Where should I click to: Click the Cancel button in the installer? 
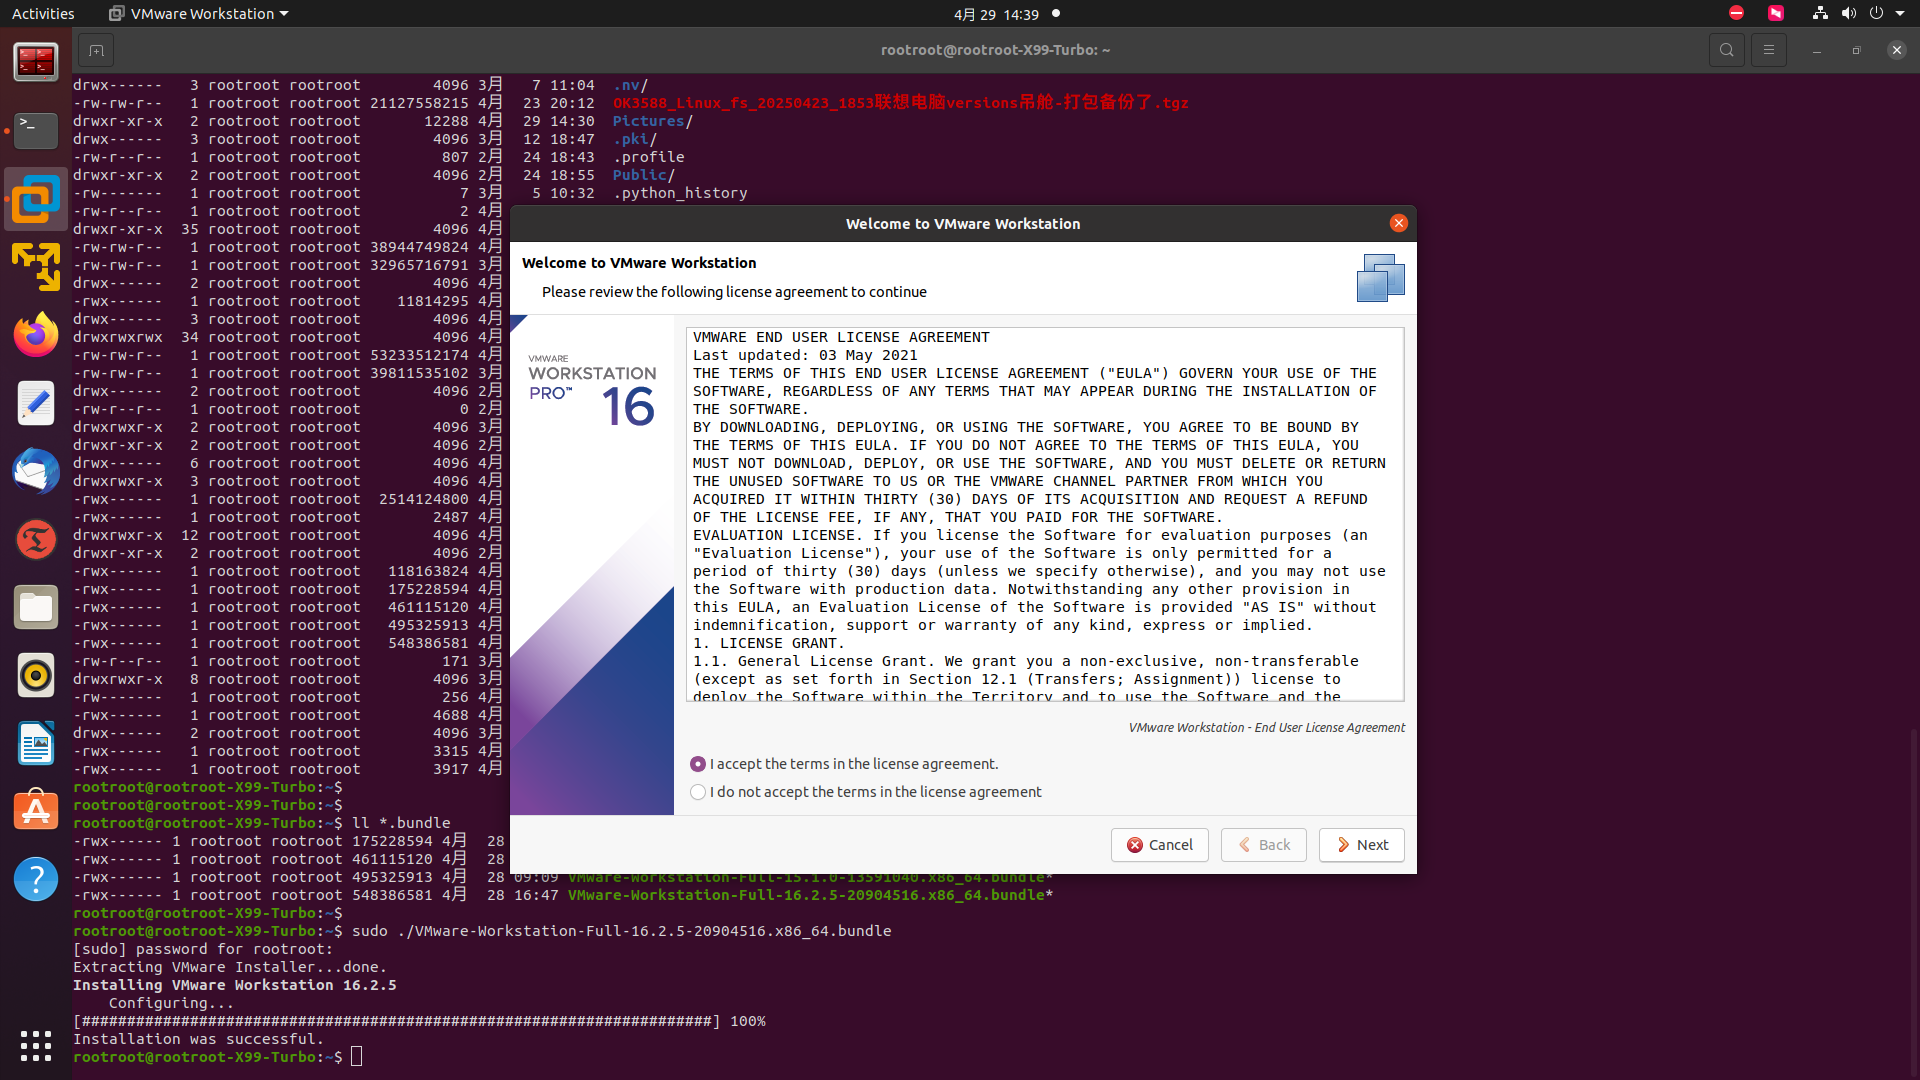1159,845
